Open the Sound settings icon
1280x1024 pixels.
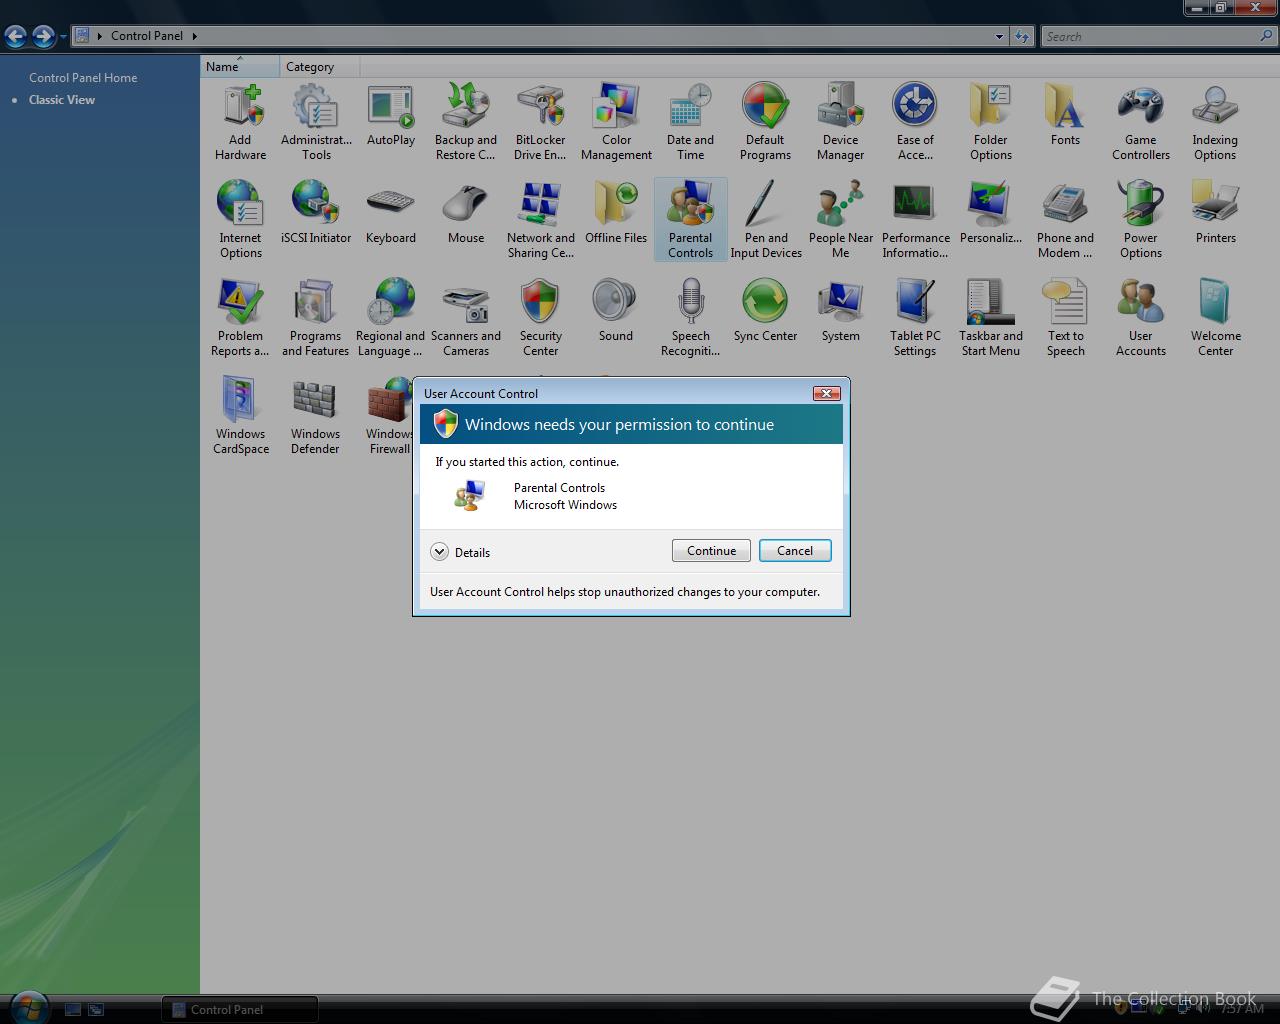coord(616,311)
